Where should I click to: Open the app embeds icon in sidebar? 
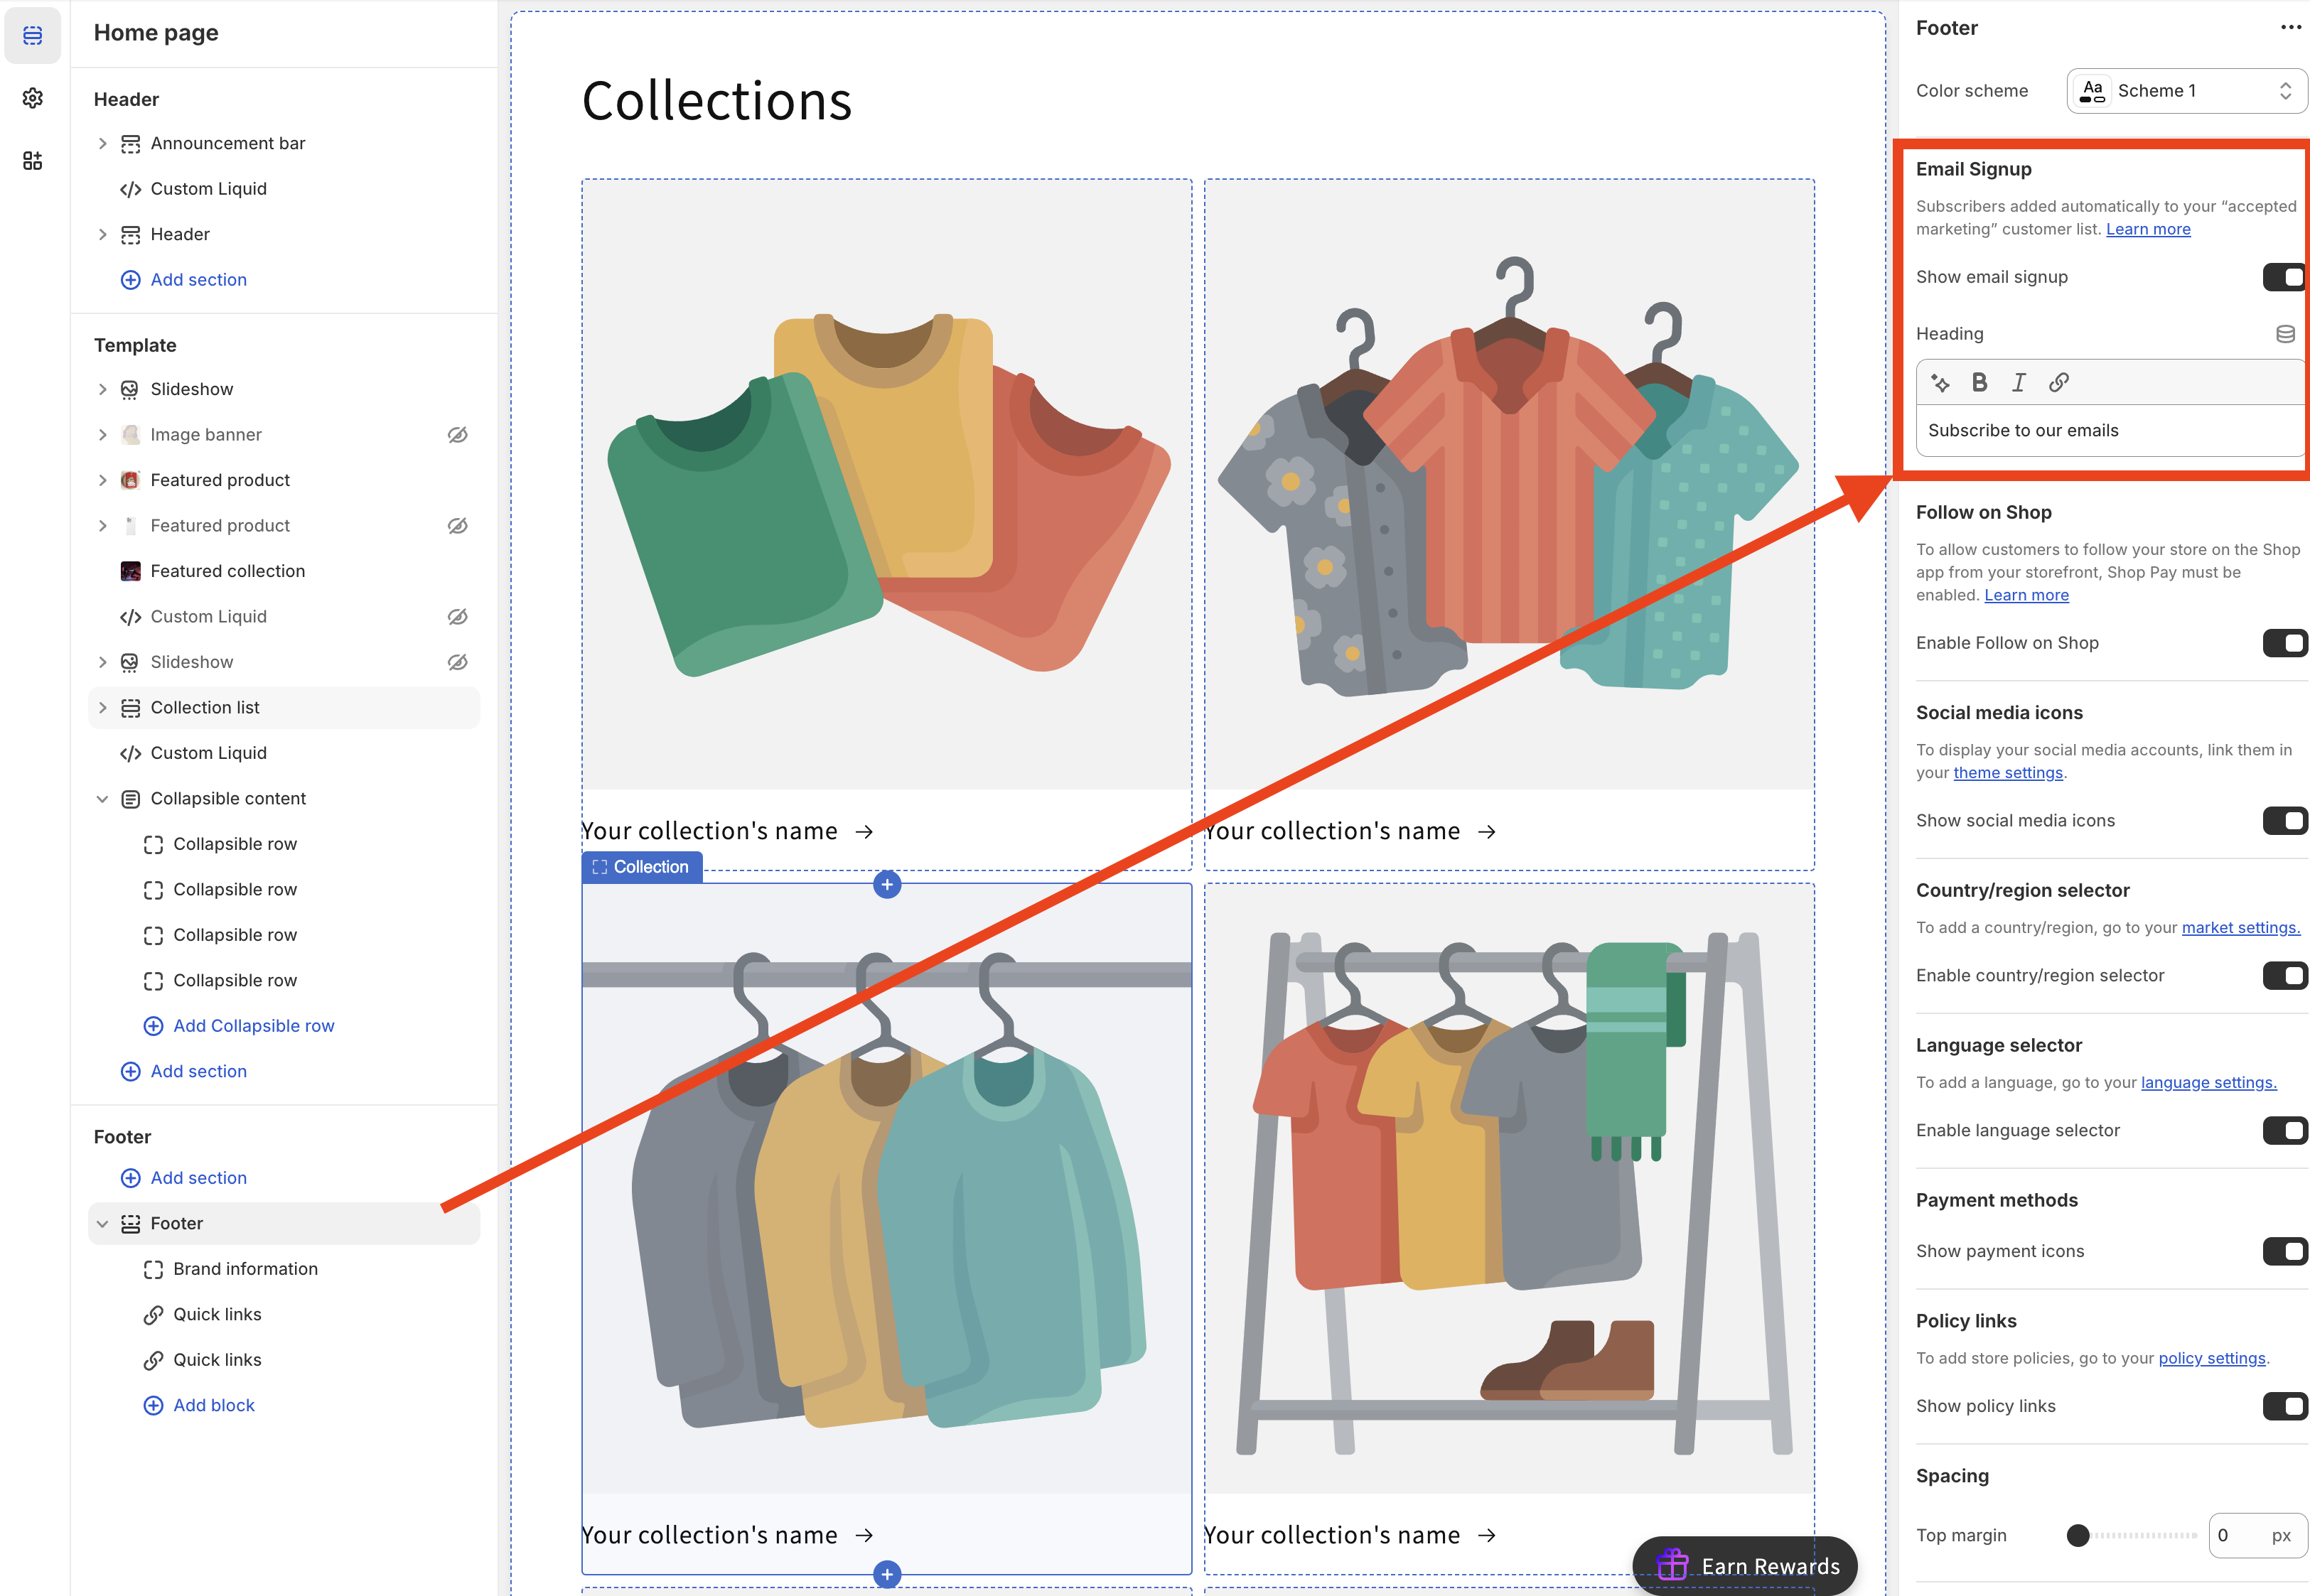click(33, 160)
